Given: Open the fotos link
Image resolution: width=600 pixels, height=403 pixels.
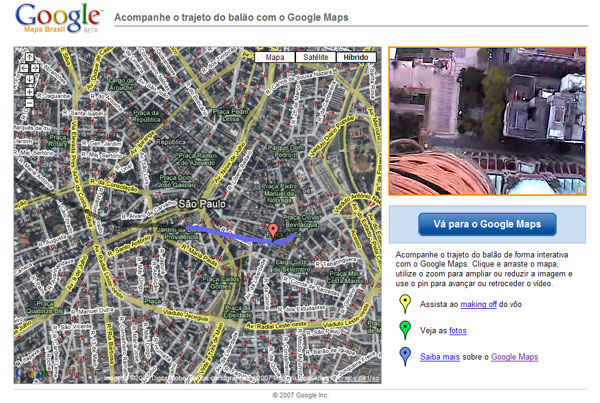Looking at the screenshot, I should pos(458,330).
